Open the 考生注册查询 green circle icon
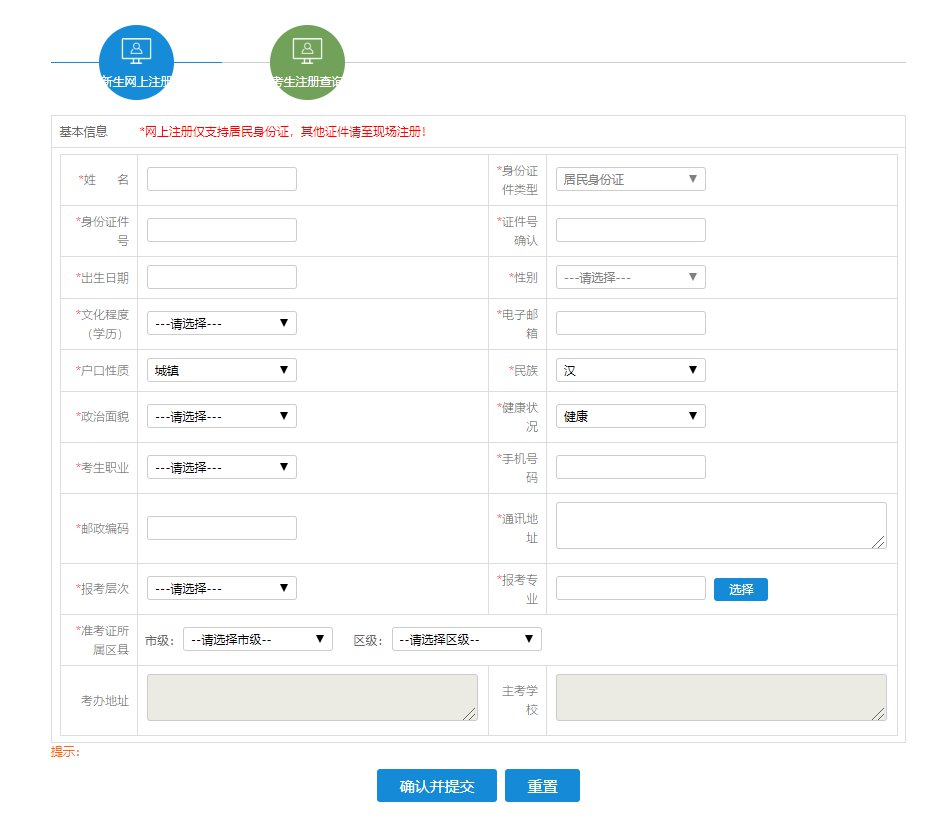This screenshot has height=823, width=952. click(x=307, y=62)
